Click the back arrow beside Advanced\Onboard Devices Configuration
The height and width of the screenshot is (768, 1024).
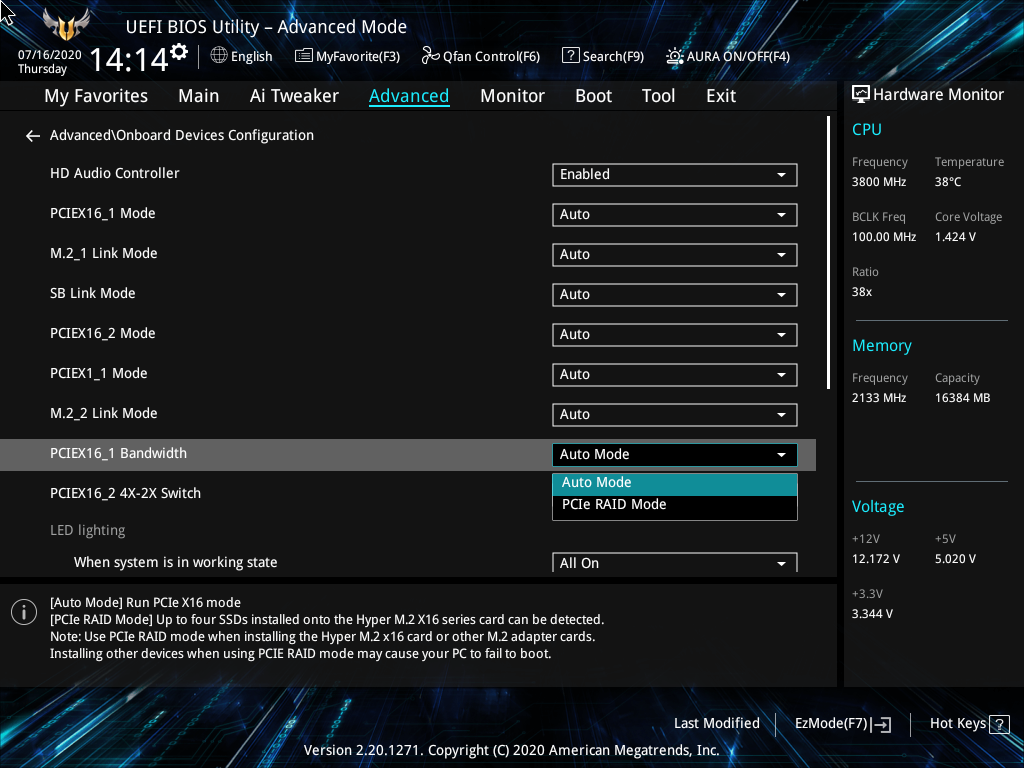coord(33,136)
